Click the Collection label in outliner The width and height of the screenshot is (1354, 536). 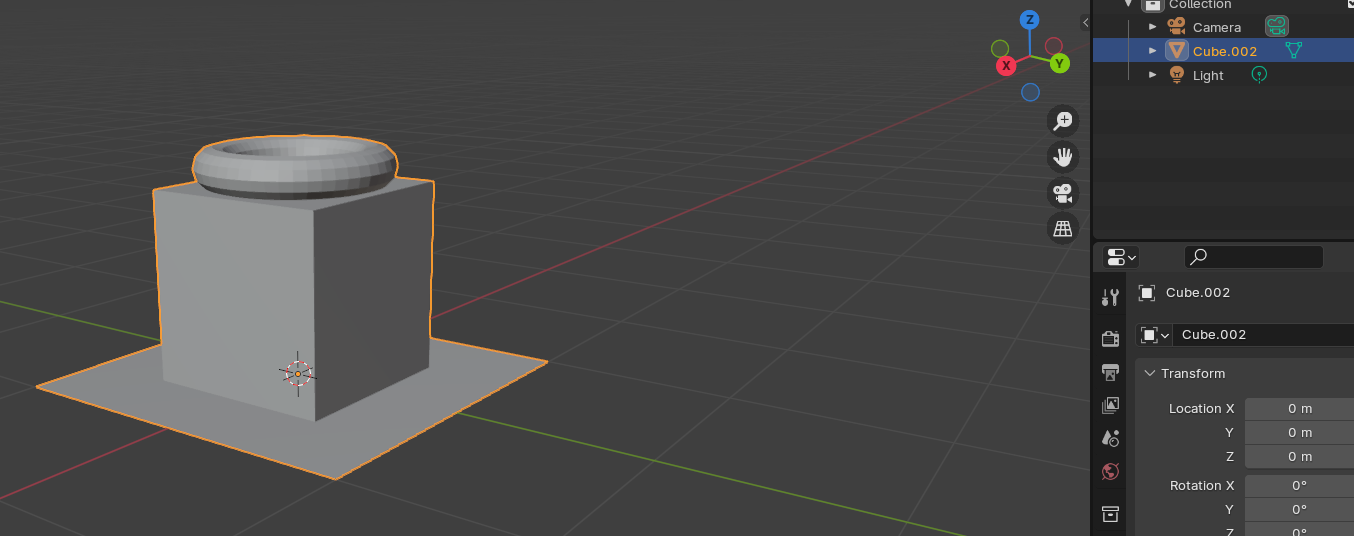tap(1200, 5)
